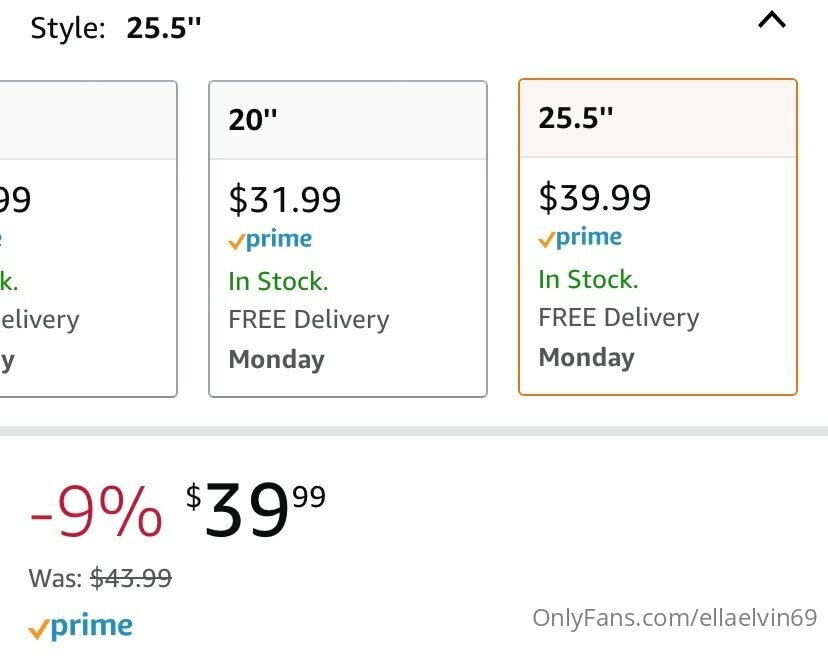828x656 pixels.
Task: Select the 20'' style card header
Action: tap(347, 120)
